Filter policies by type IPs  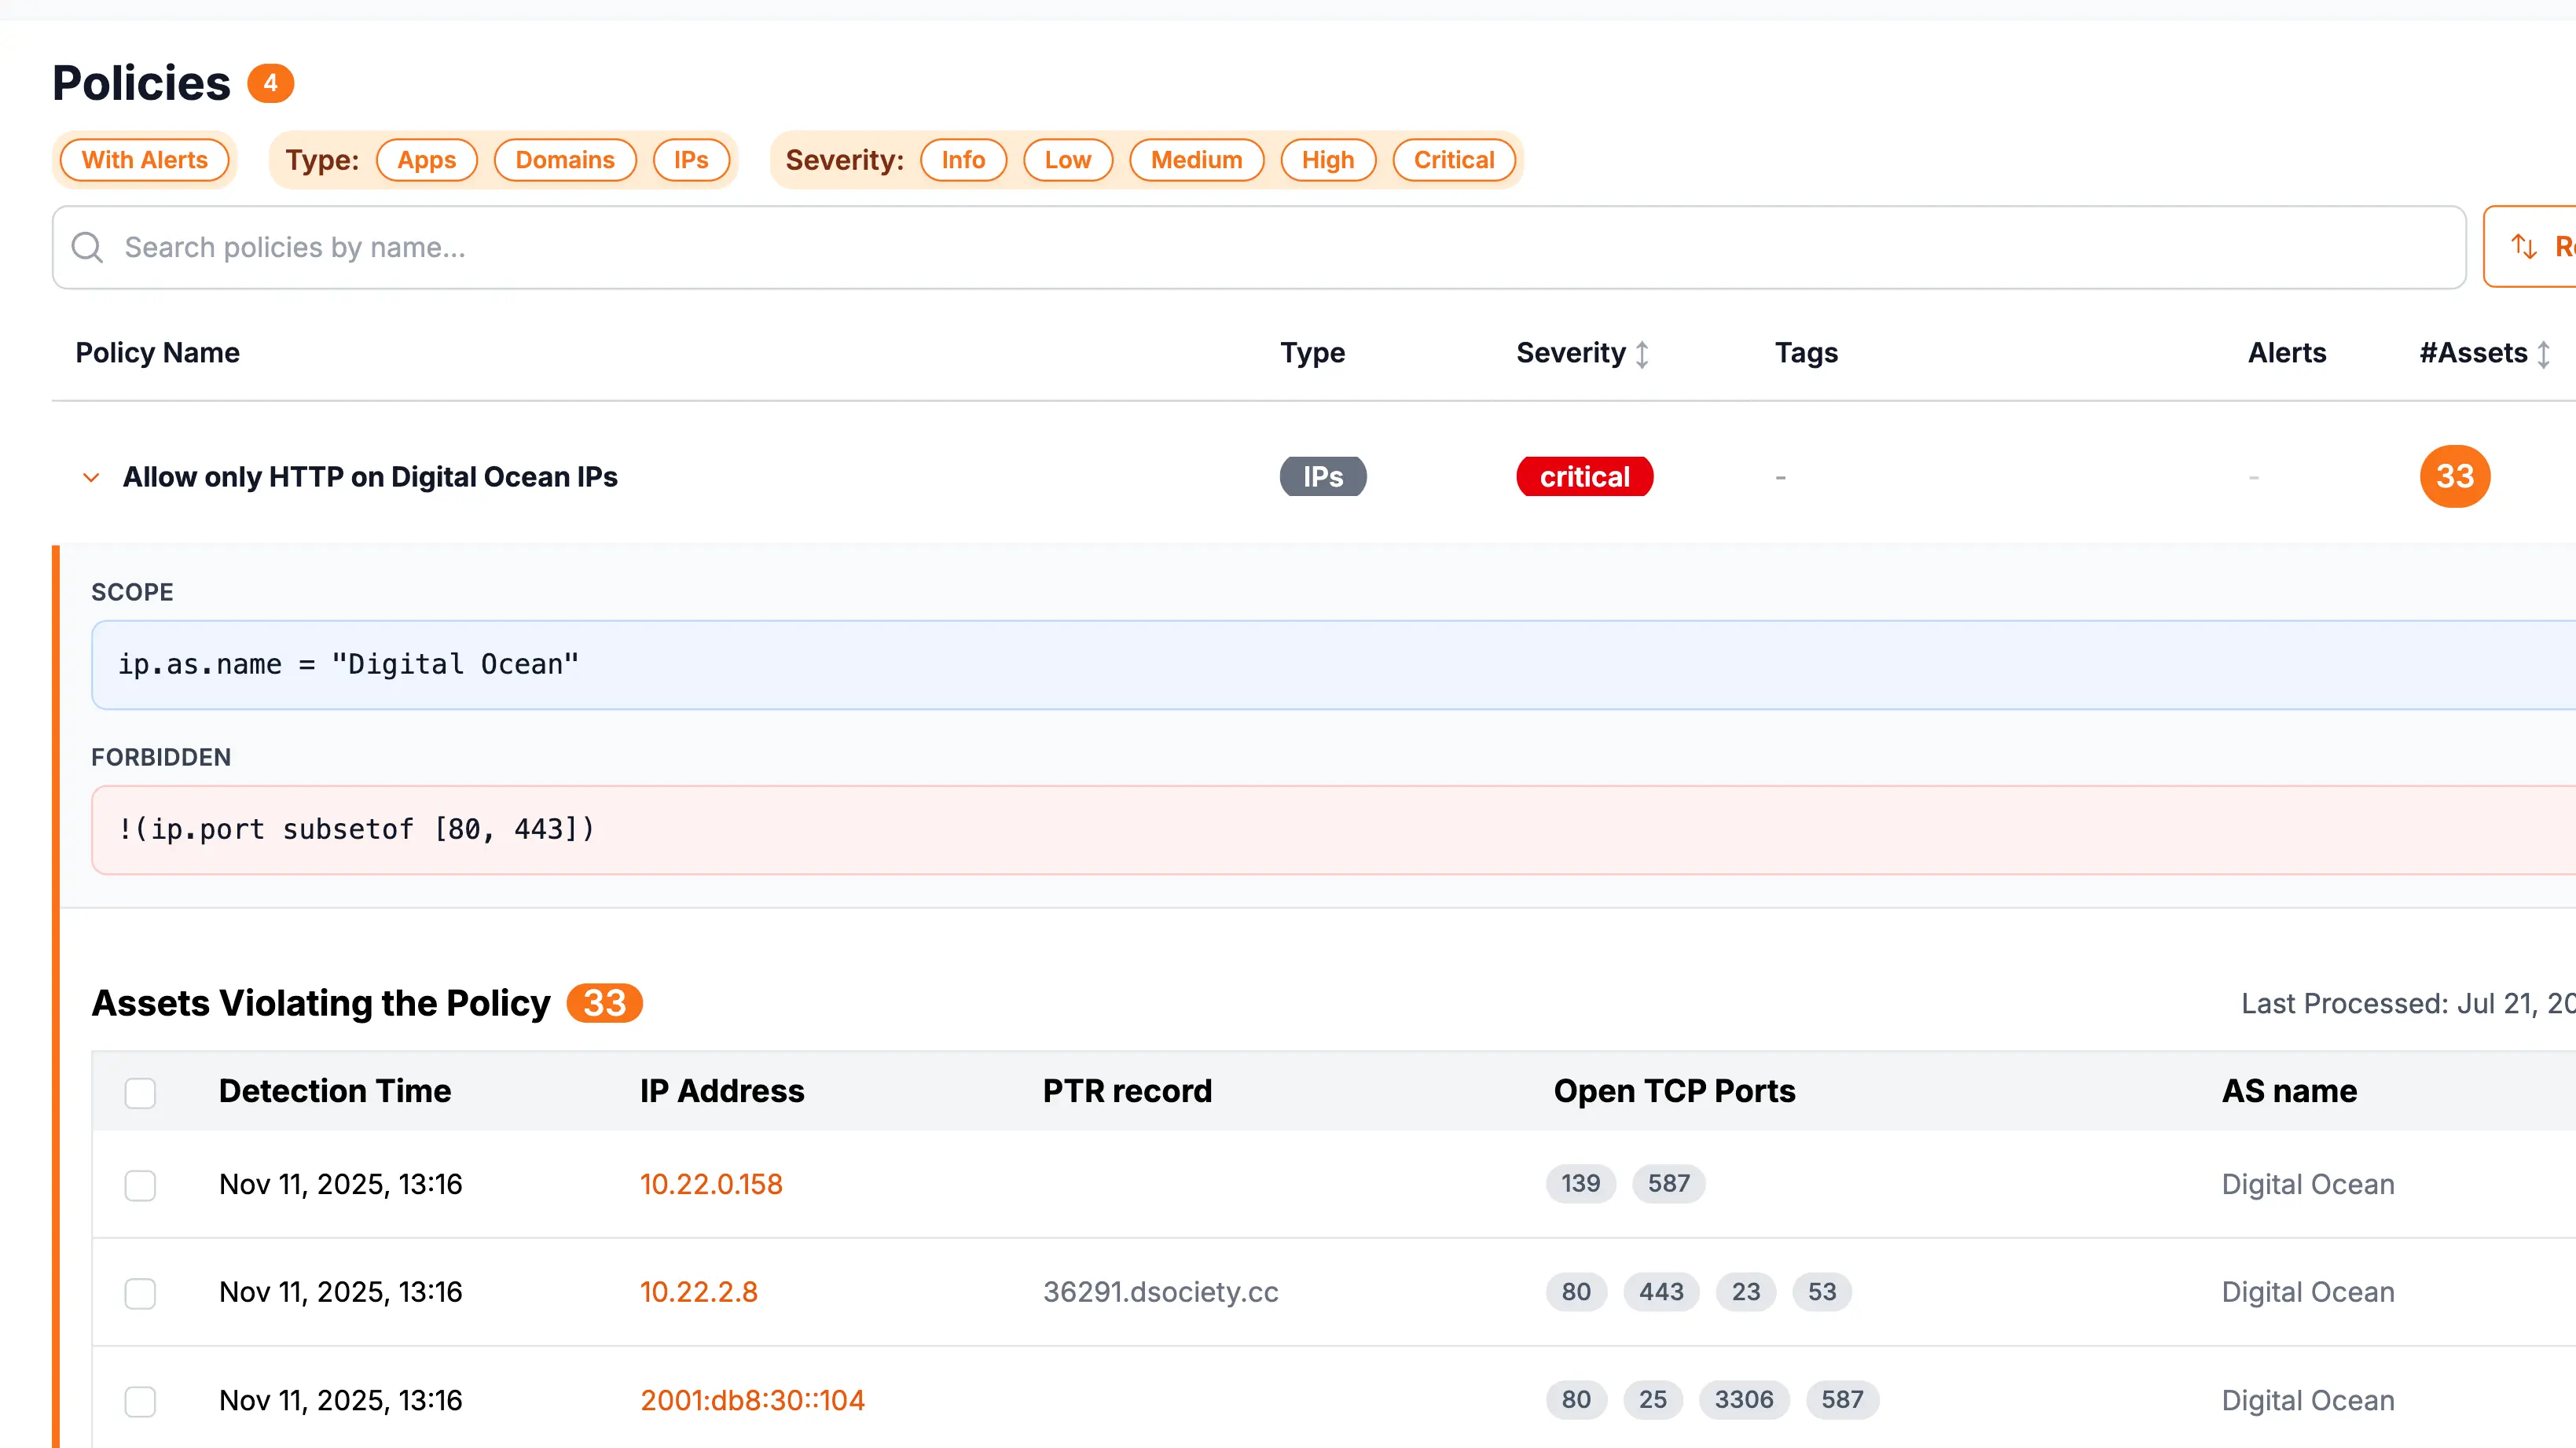[691, 160]
